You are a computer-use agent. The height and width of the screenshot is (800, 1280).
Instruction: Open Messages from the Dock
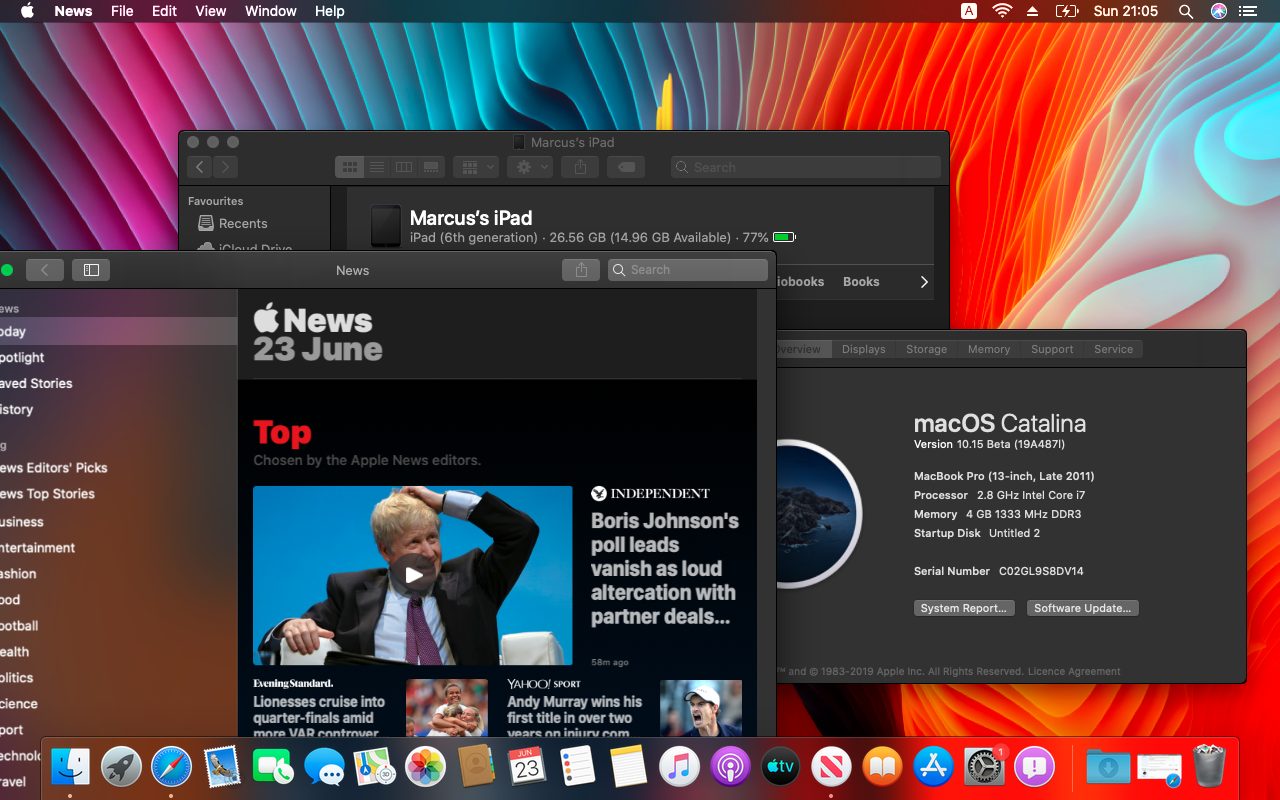(x=324, y=767)
